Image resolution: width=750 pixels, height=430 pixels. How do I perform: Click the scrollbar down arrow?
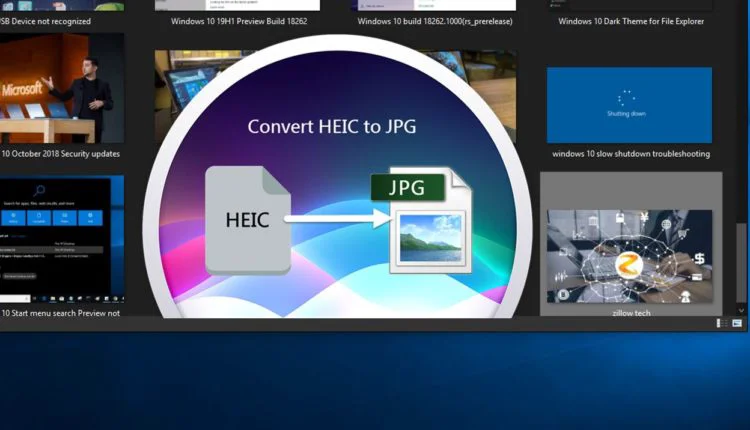(741, 310)
